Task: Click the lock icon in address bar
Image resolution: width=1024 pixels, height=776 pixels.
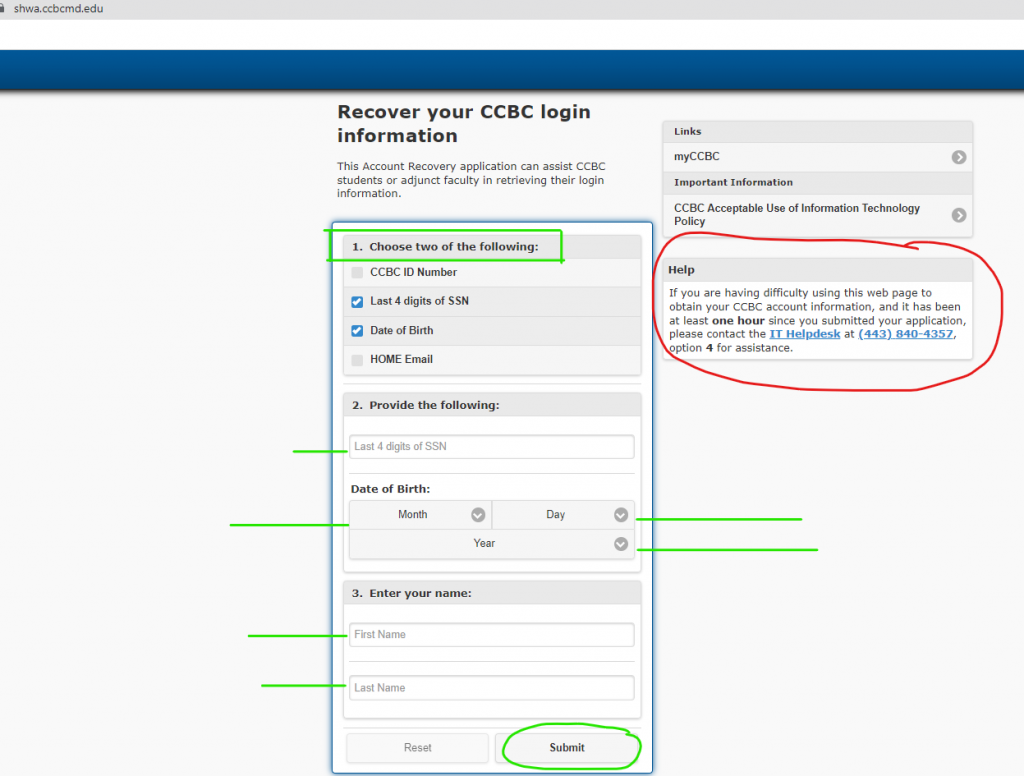Action: [4, 9]
